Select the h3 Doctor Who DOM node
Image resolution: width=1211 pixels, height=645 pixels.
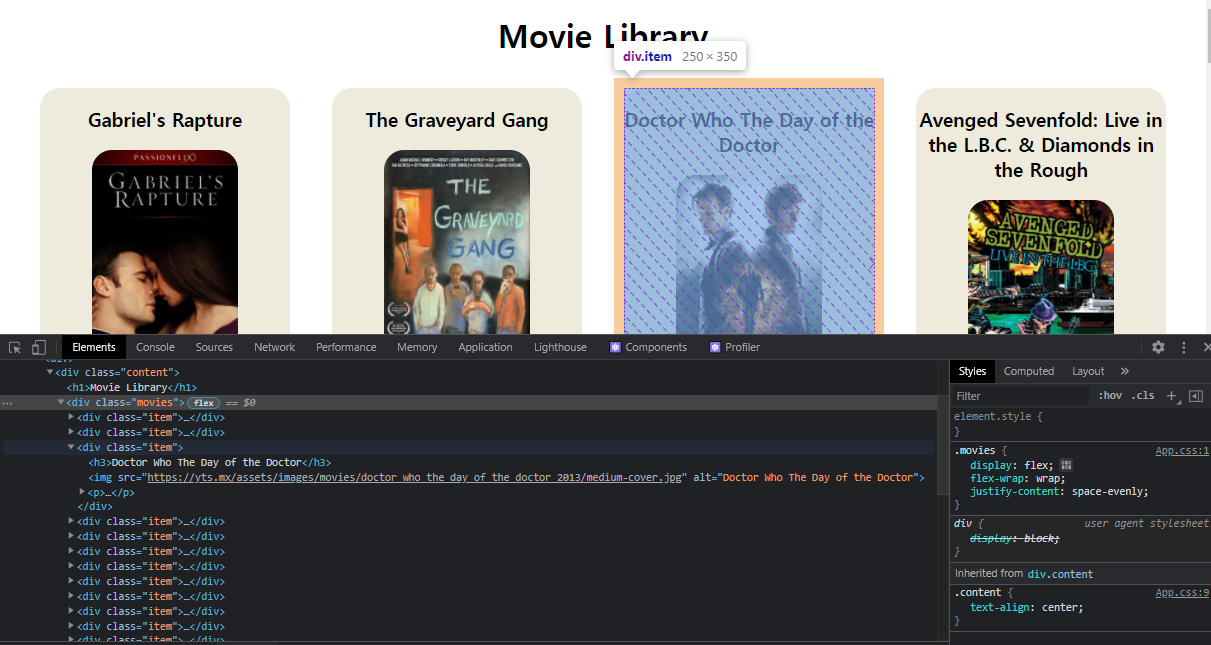click(x=210, y=462)
